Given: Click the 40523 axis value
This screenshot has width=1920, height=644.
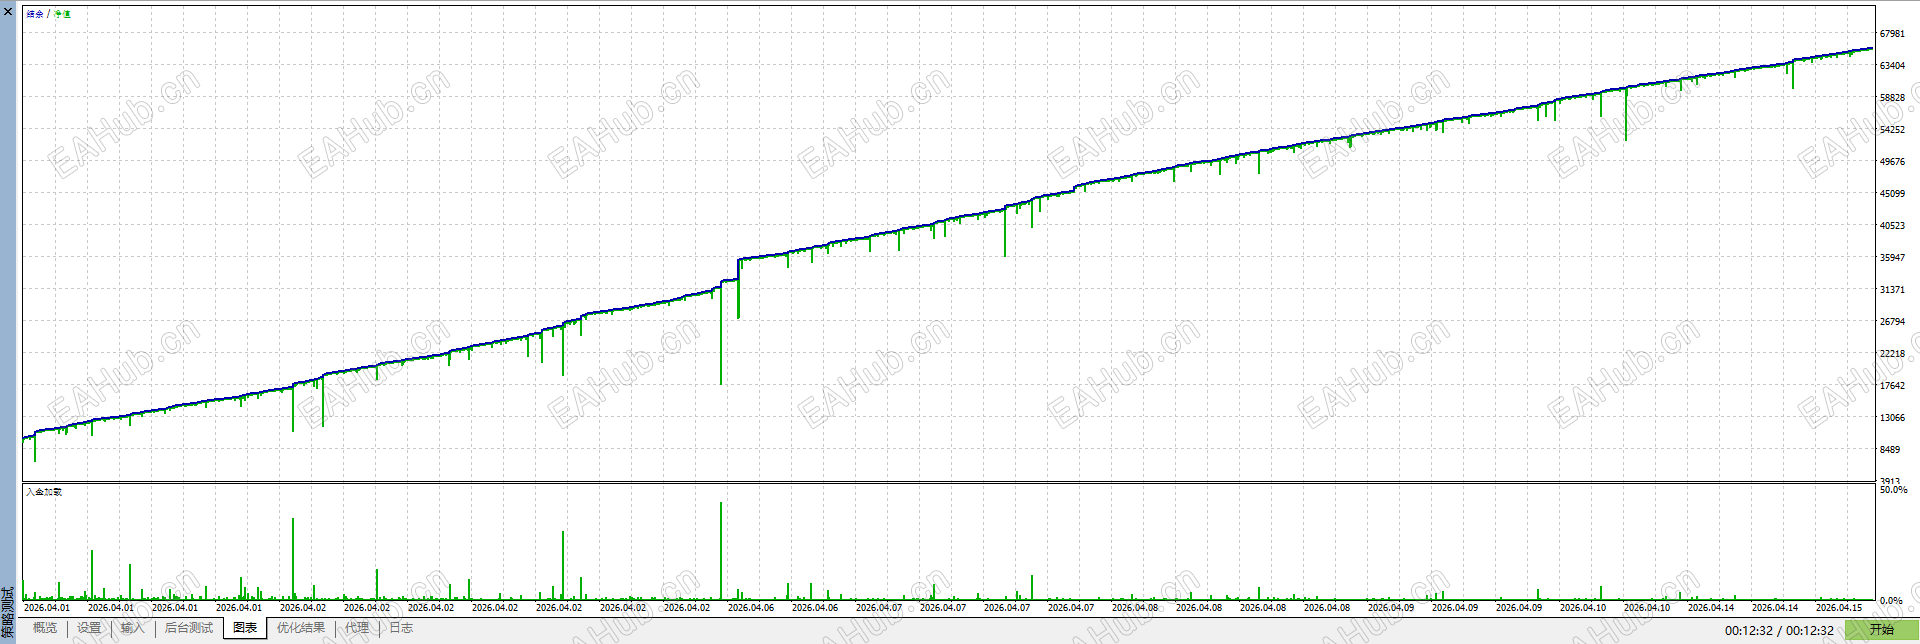Looking at the screenshot, I should (1892, 226).
